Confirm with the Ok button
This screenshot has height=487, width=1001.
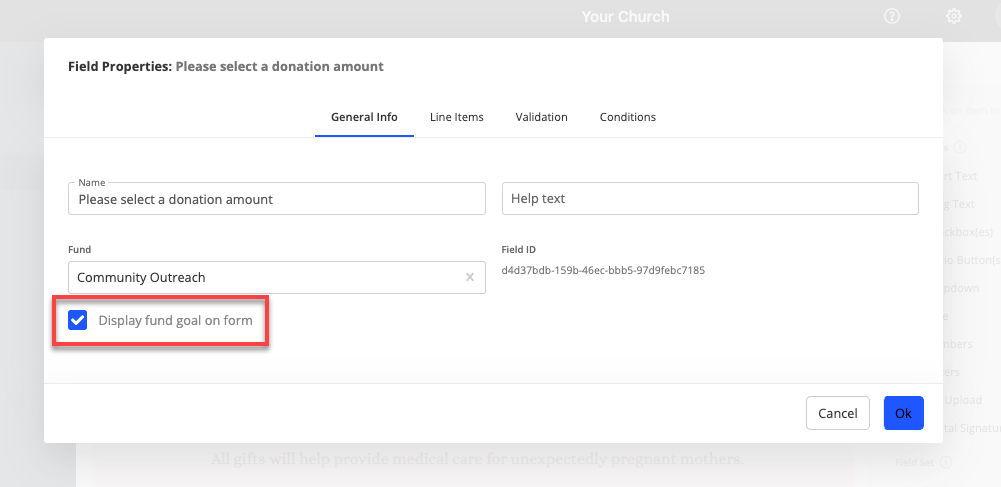(x=903, y=413)
